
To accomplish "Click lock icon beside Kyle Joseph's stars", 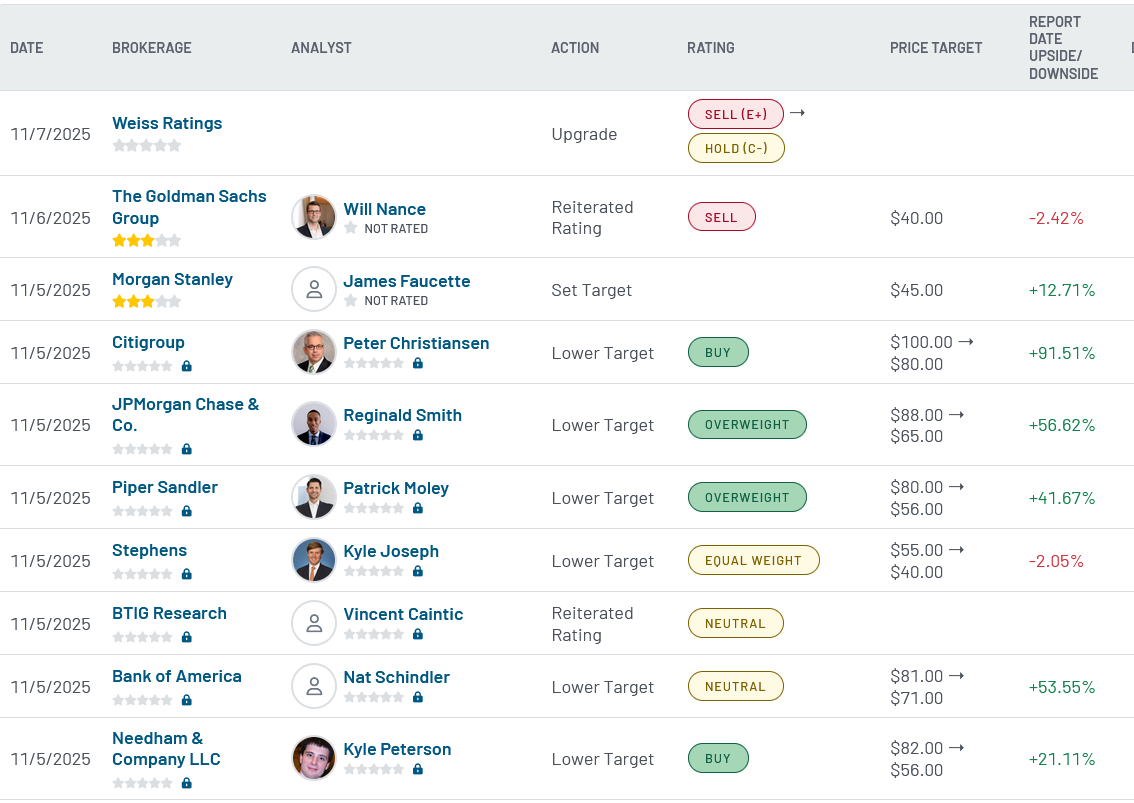I will (x=418, y=572).
